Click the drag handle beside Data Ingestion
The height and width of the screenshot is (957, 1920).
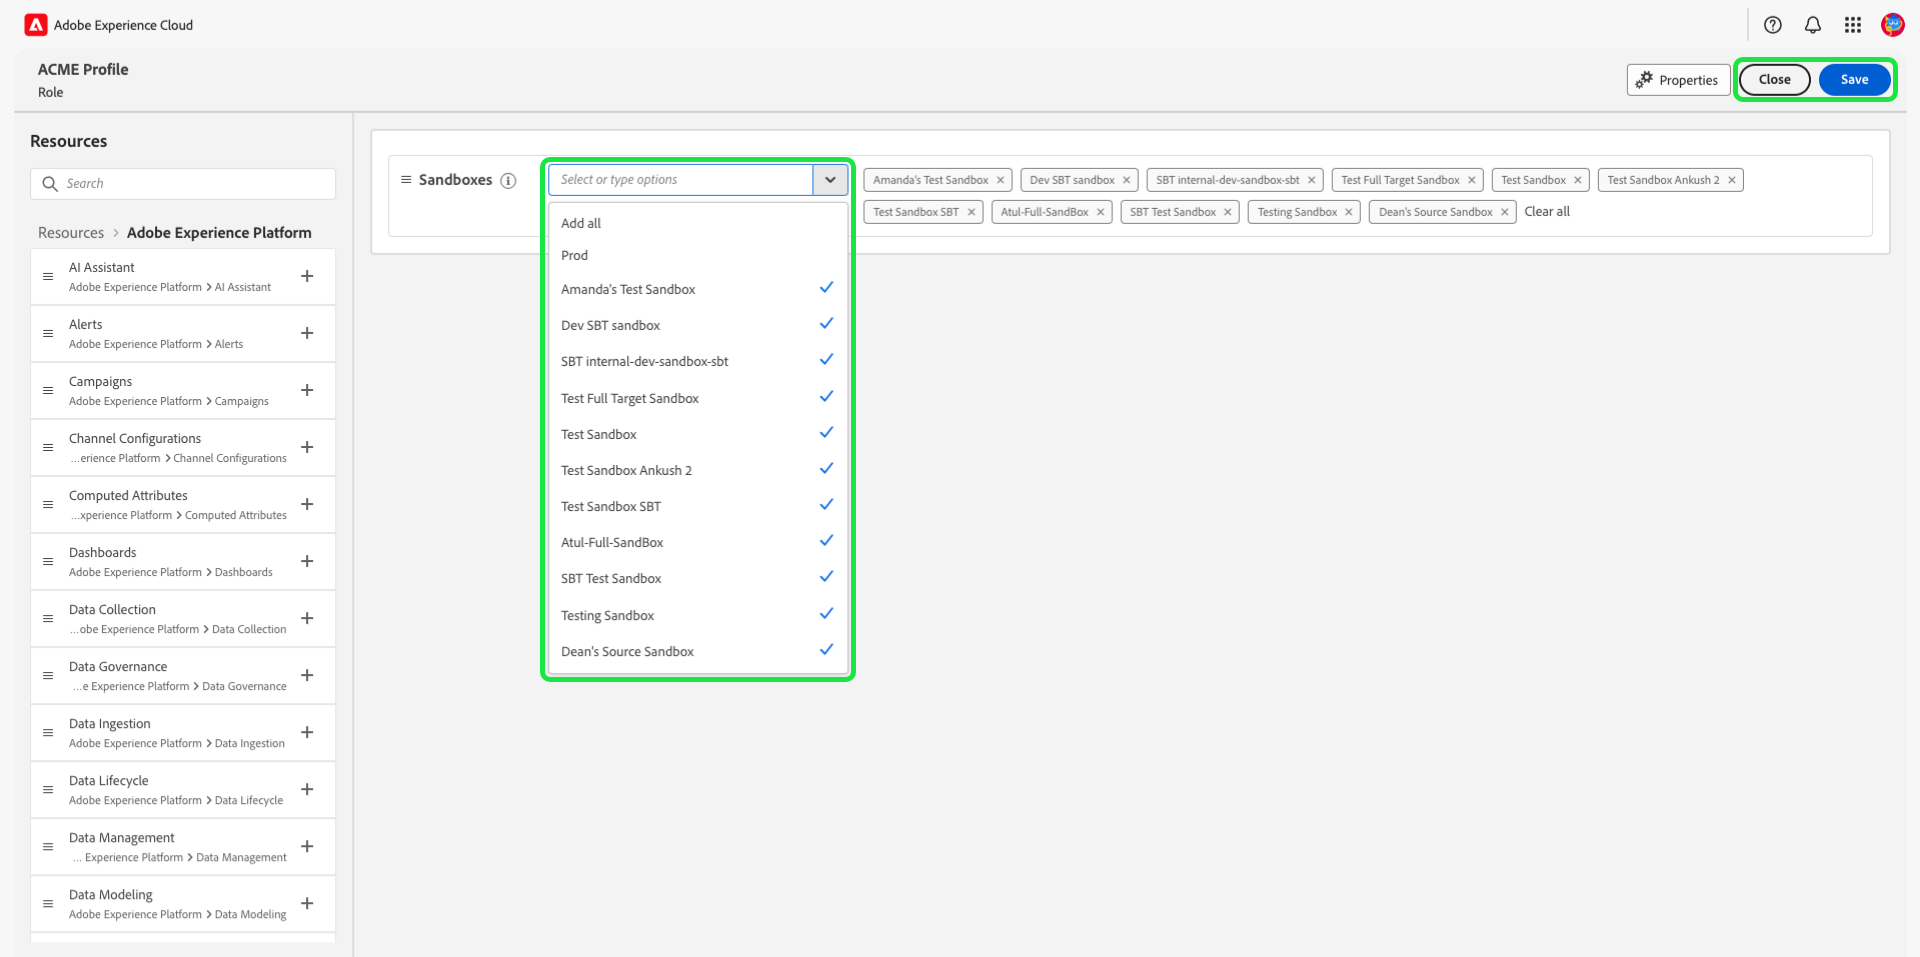tap(48, 732)
